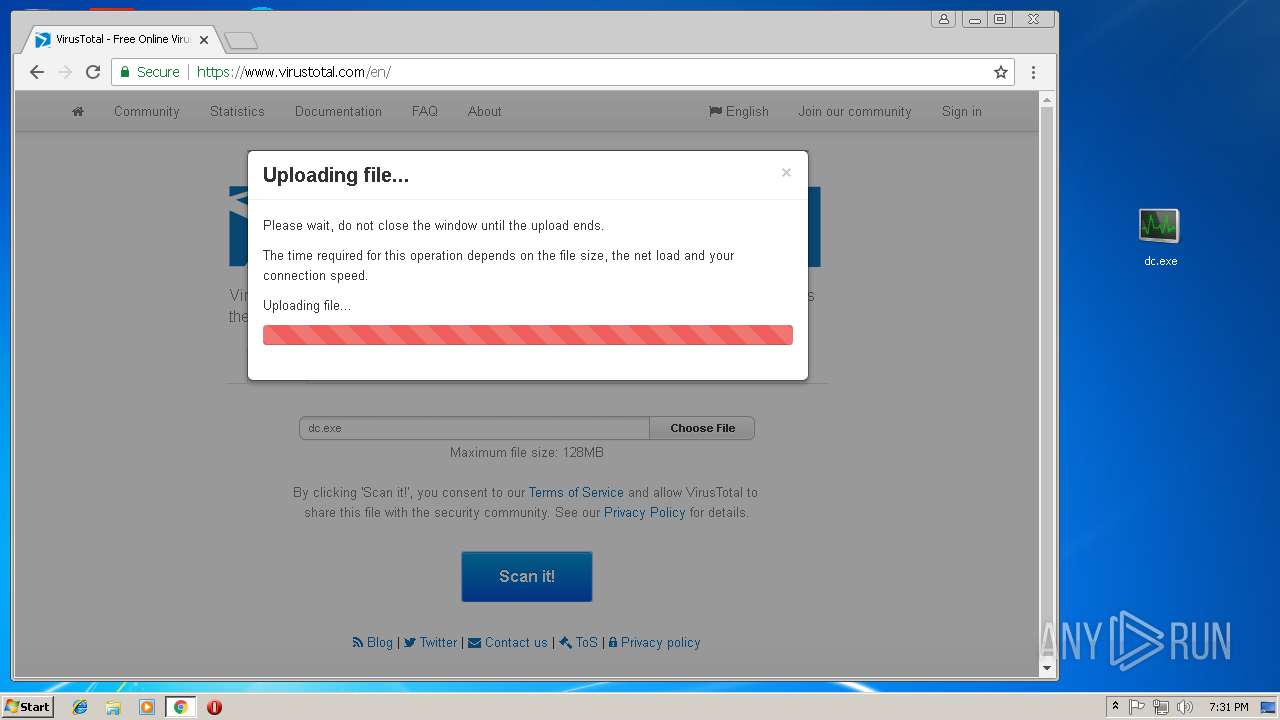Open the Documentation page

pos(338,111)
